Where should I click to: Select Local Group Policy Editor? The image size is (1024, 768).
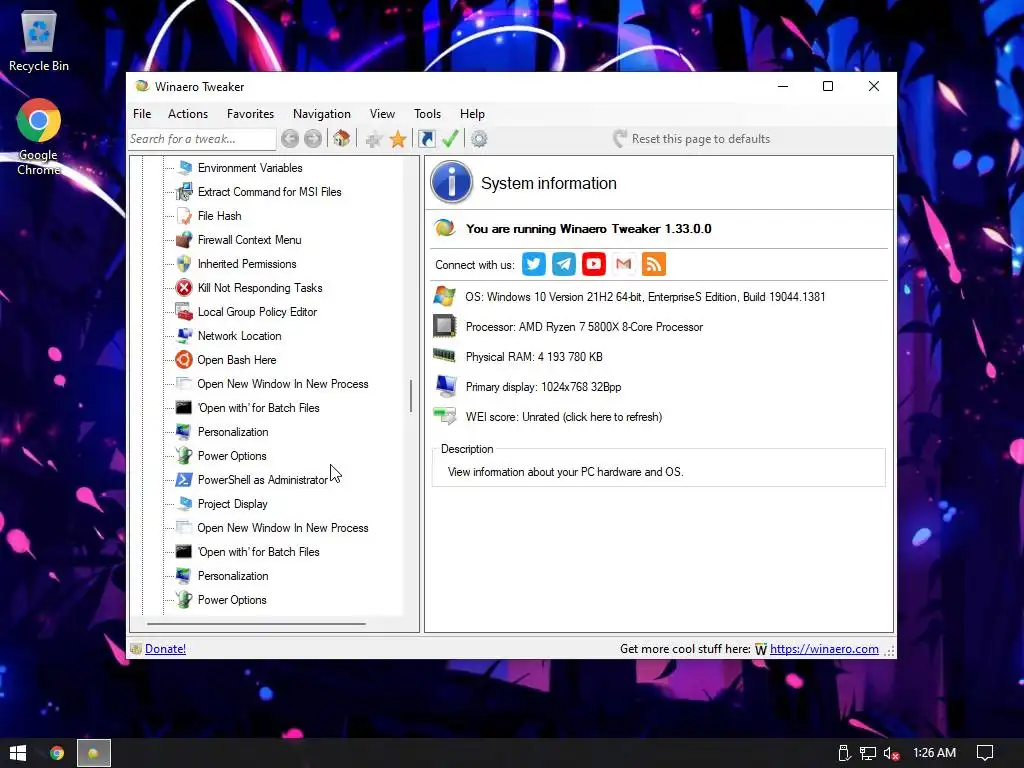[x=257, y=312]
